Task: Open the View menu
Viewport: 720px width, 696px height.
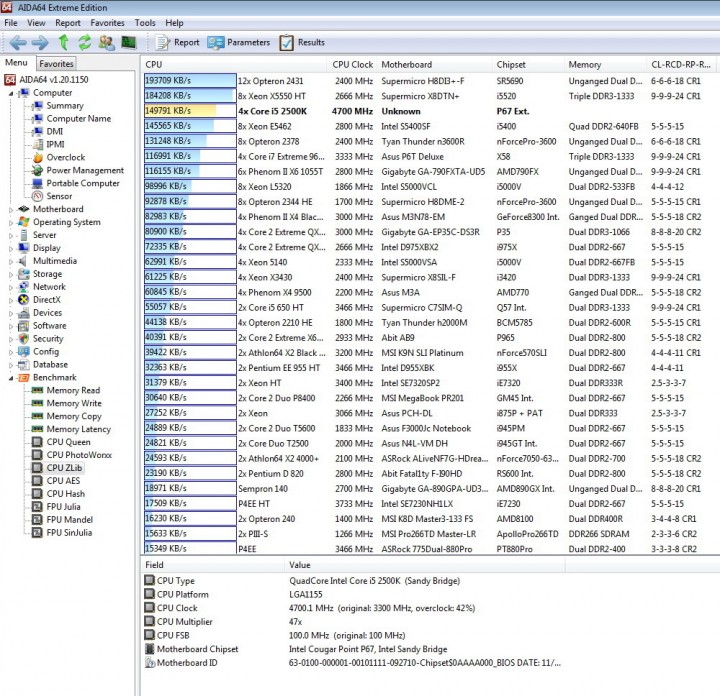Action: [x=36, y=23]
